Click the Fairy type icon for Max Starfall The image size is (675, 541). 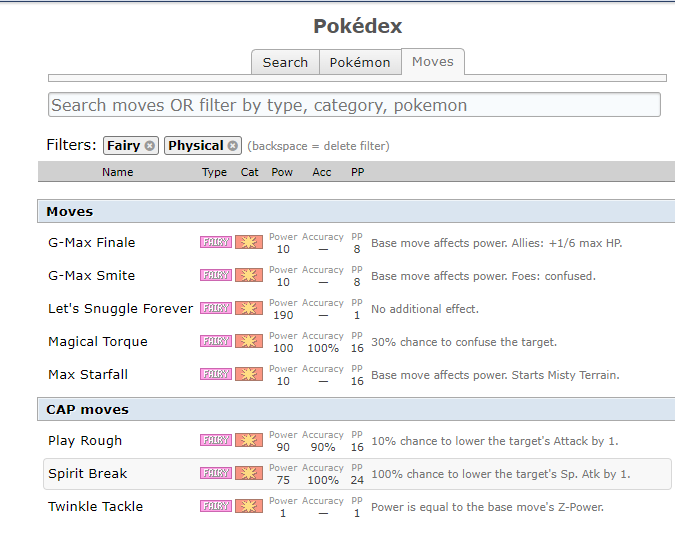coord(216,374)
